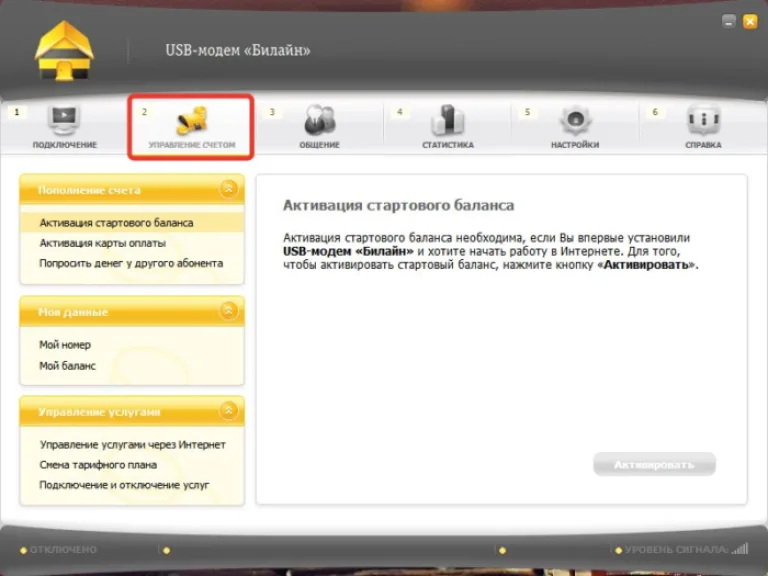768x576 pixels.
Task: Click the Отключено status indicator
Action: [x=58, y=550]
